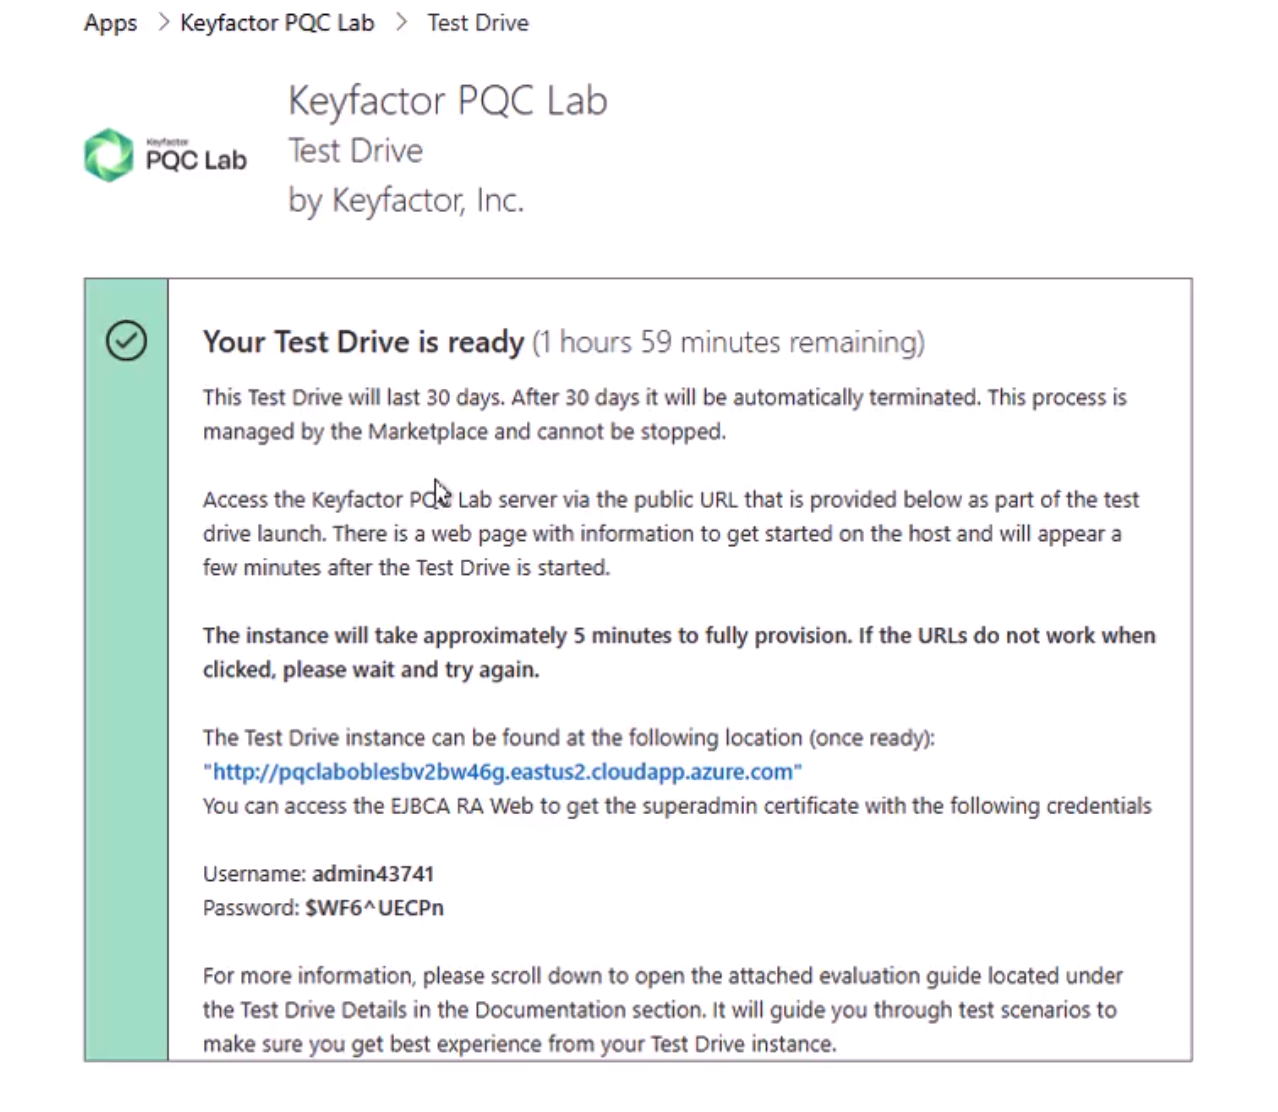Click the Test Drive subtitle under the title
This screenshot has height=1112, width=1278.
point(355,150)
